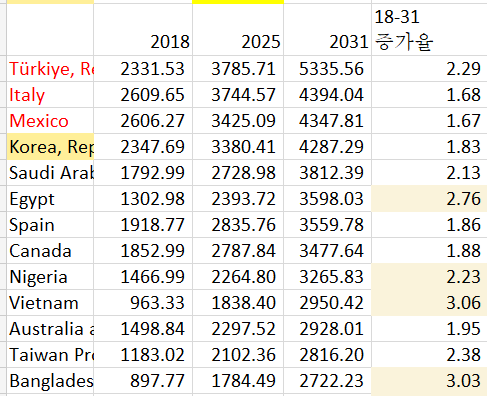487x396 pixels.
Task: Click Vietnam's shaded ratio cell 3.06
Action: pos(429,303)
